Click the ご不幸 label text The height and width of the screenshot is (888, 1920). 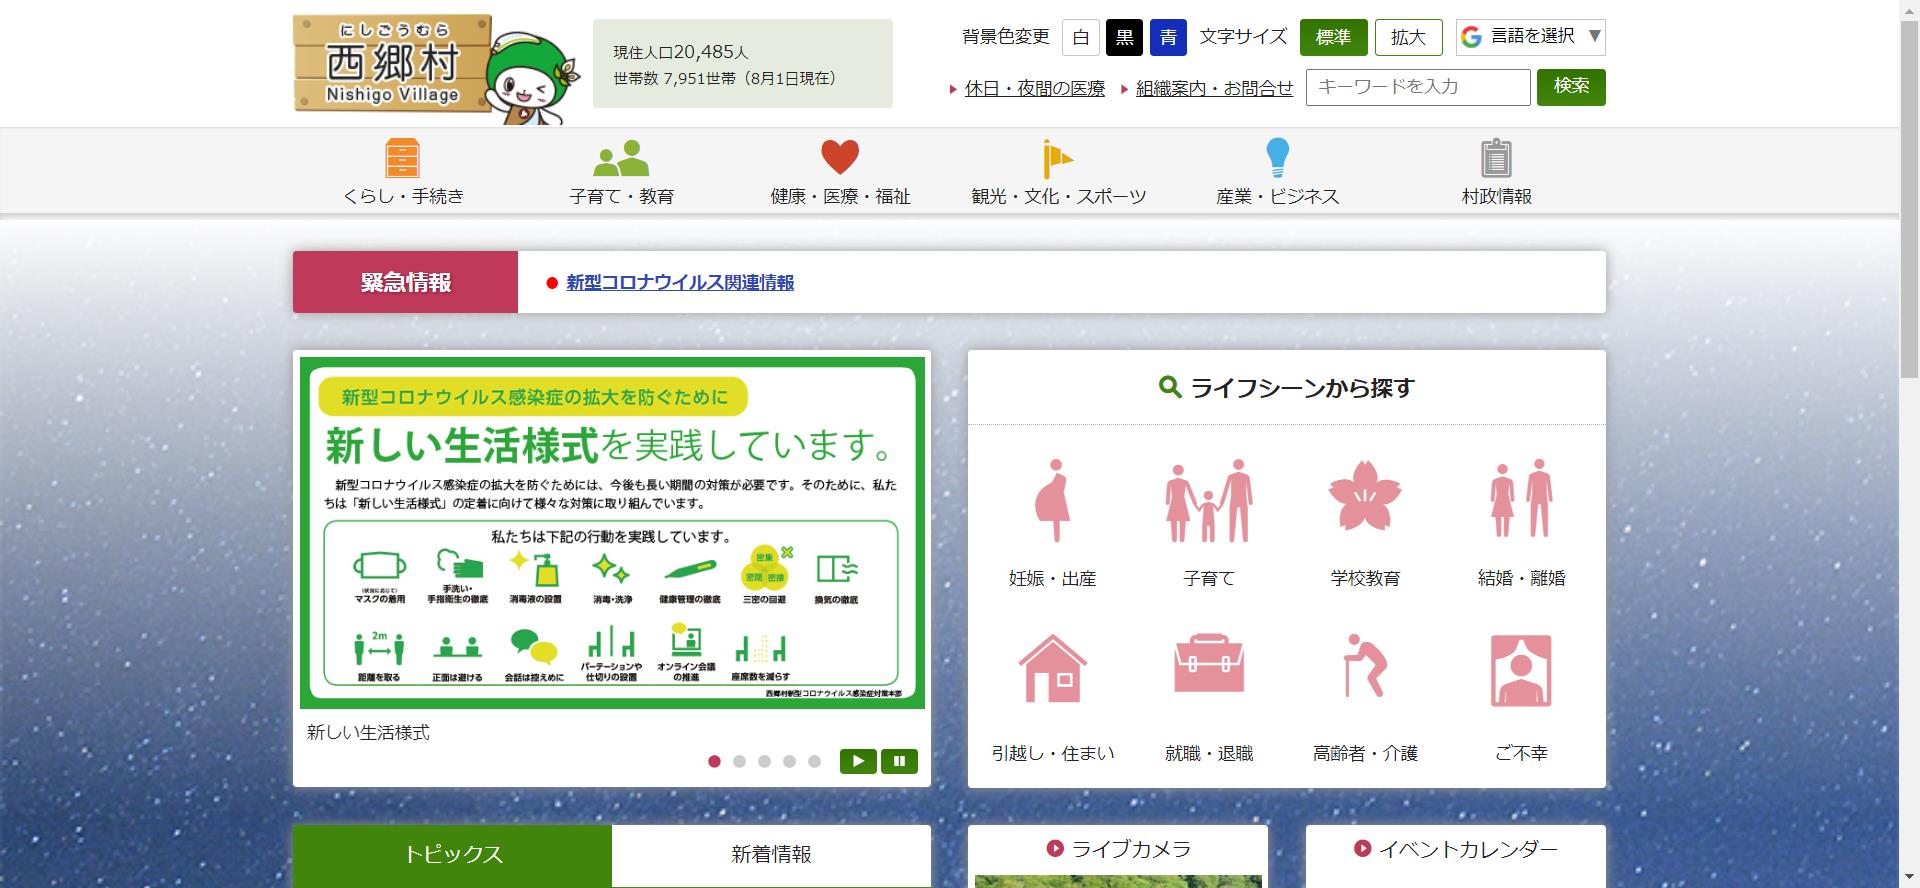click(x=1521, y=754)
